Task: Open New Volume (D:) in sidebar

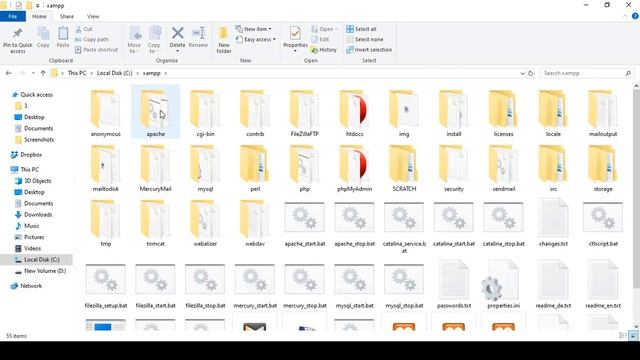Action: (45, 271)
